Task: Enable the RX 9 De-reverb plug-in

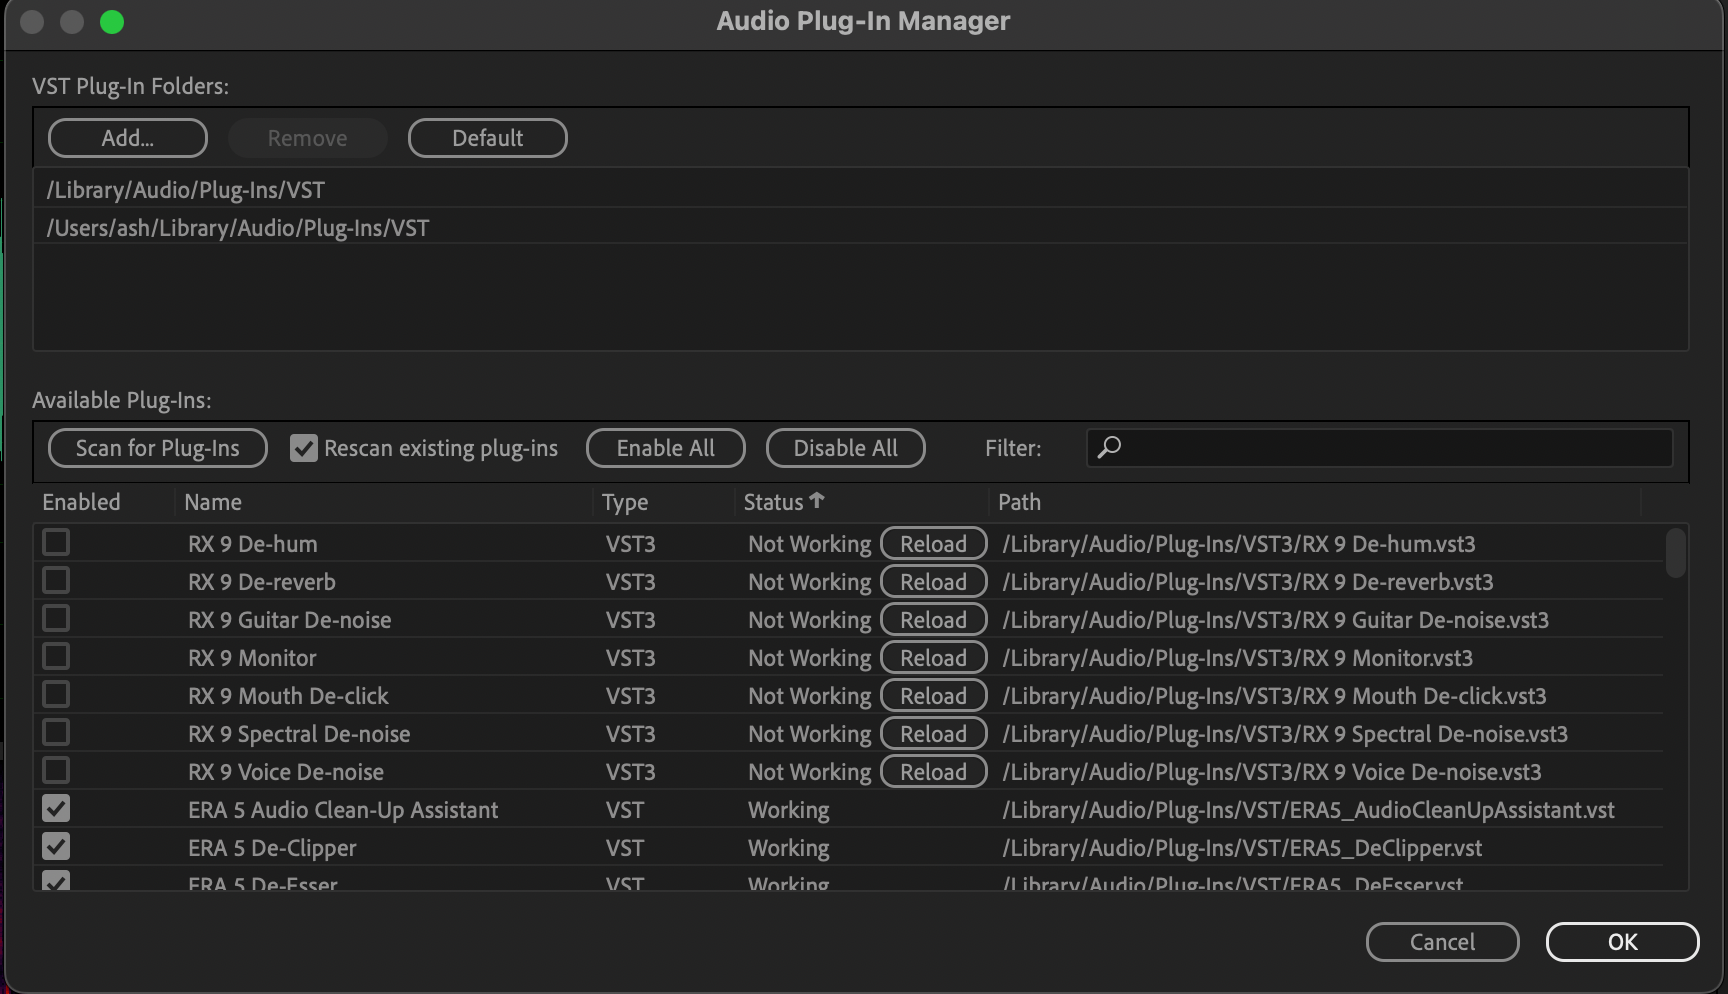Action: (x=56, y=580)
